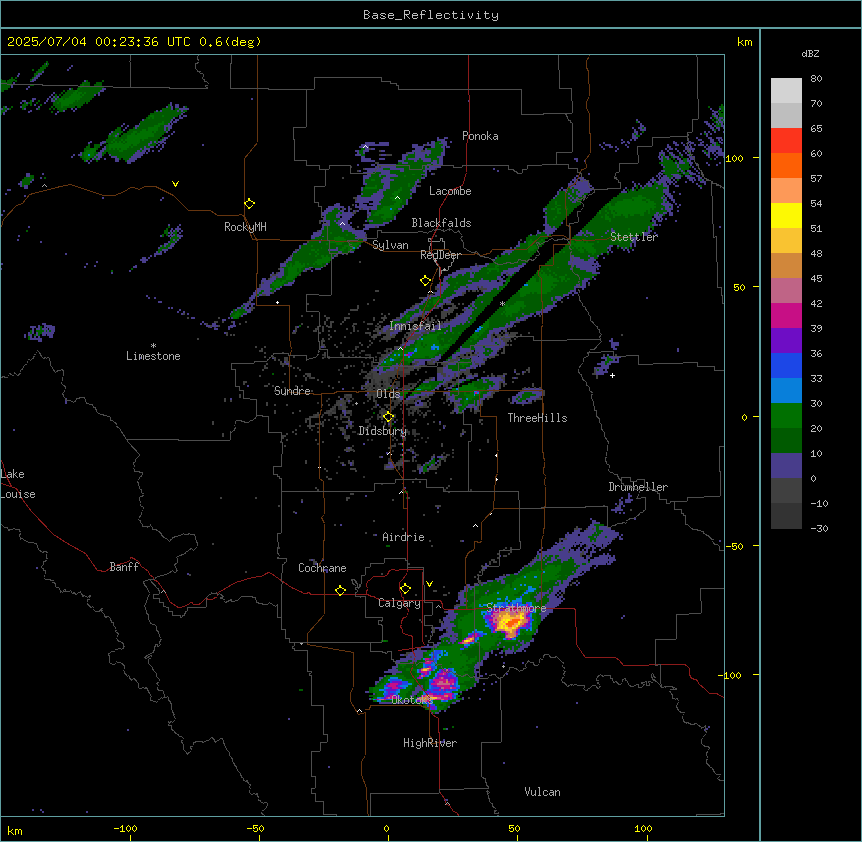The height and width of the screenshot is (842, 862).
Task: Click the Stettler city label
Action: 634,237
